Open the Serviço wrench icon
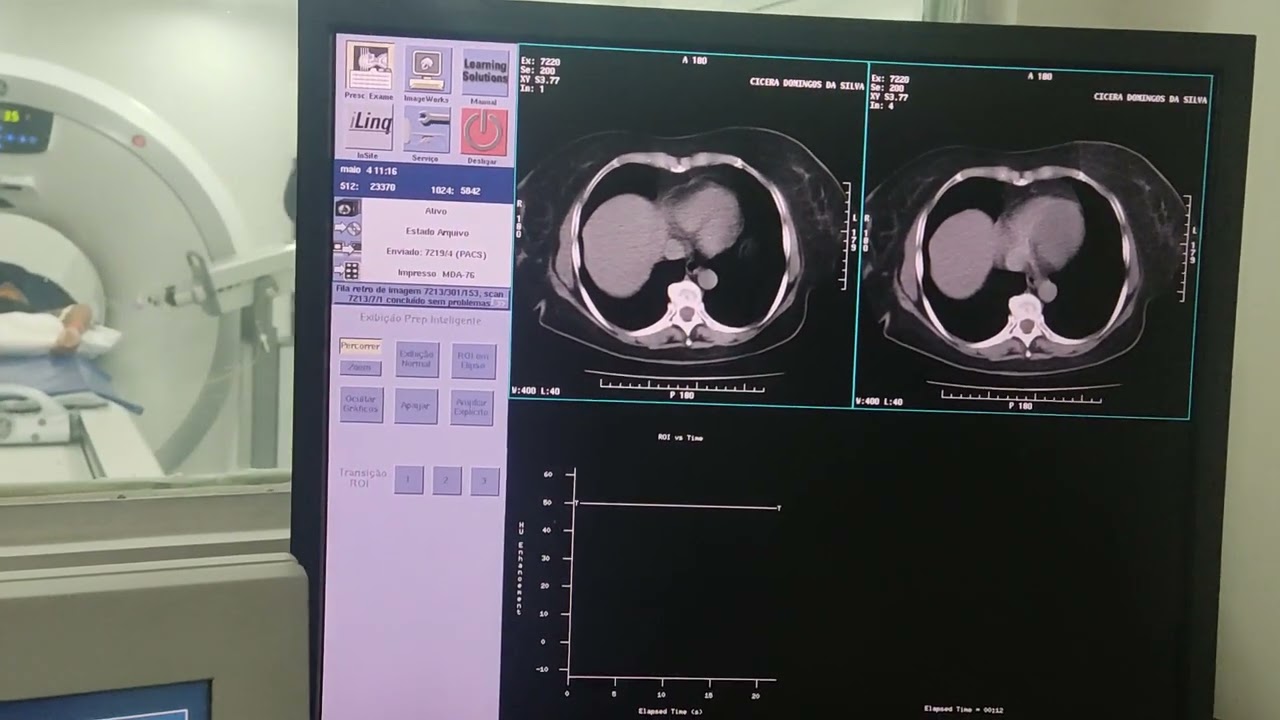Screen dimensions: 1280x720 (426, 130)
